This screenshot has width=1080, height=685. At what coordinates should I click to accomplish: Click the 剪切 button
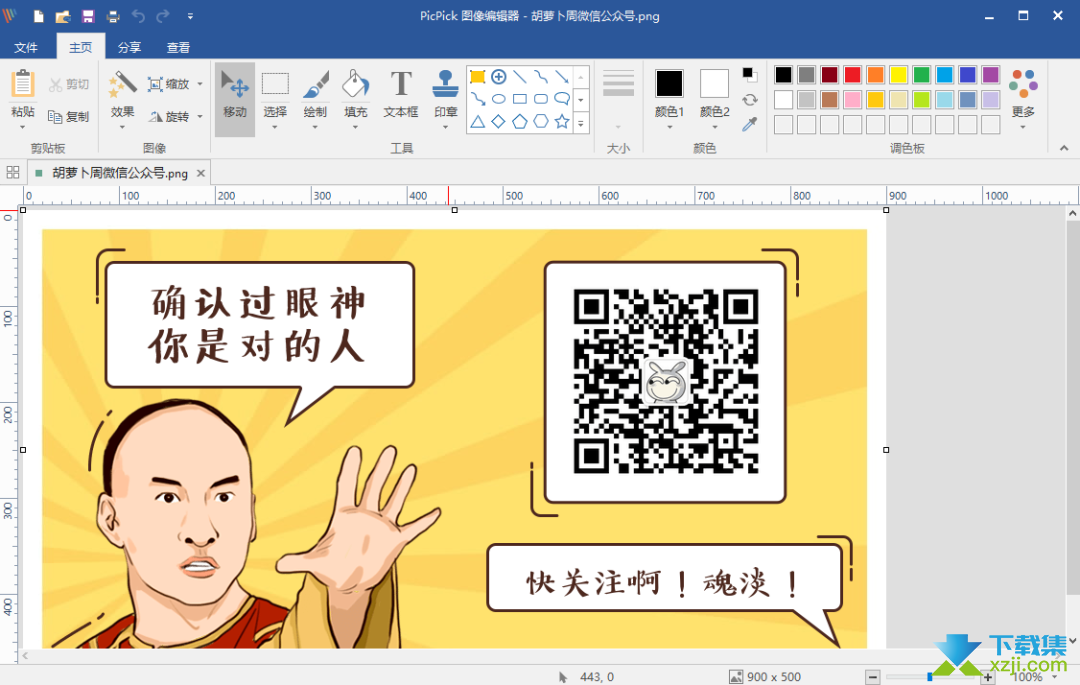coord(69,85)
